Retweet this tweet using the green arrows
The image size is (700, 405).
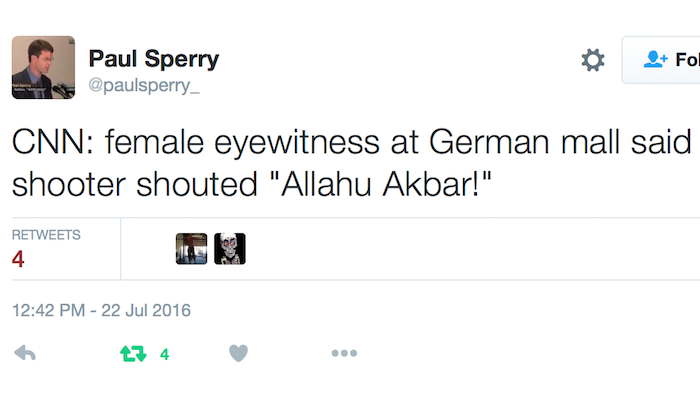pos(133,353)
